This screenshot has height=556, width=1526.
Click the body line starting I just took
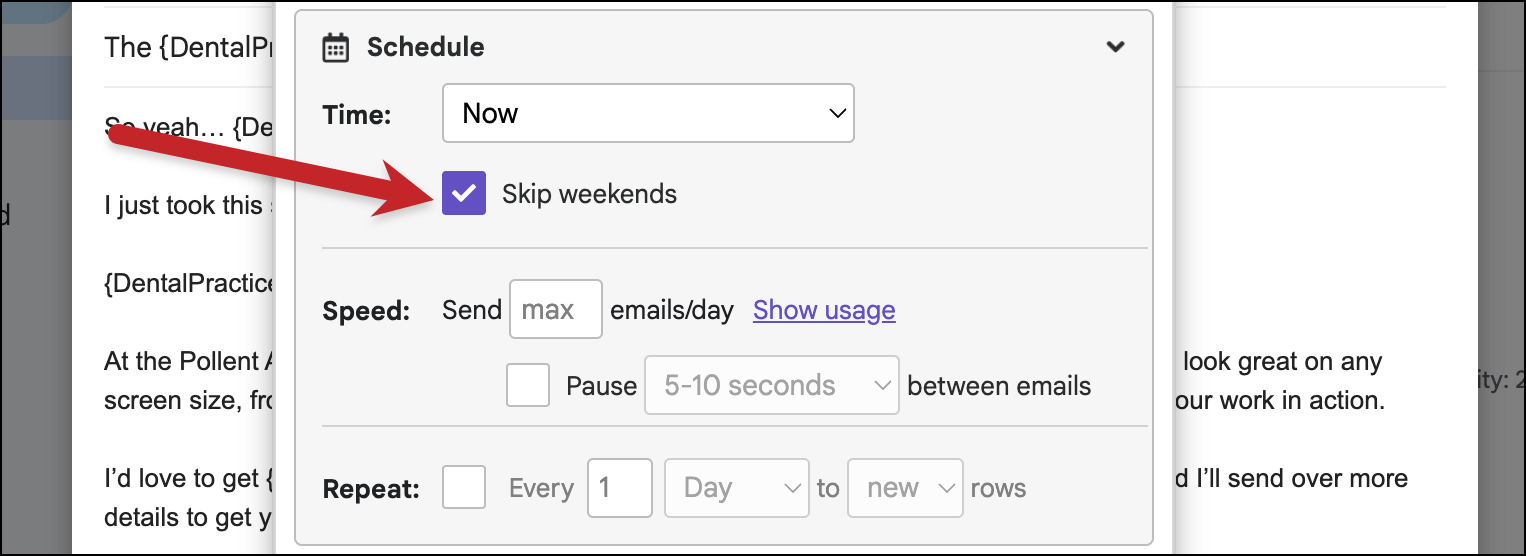pyautogui.click(x=190, y=205)
